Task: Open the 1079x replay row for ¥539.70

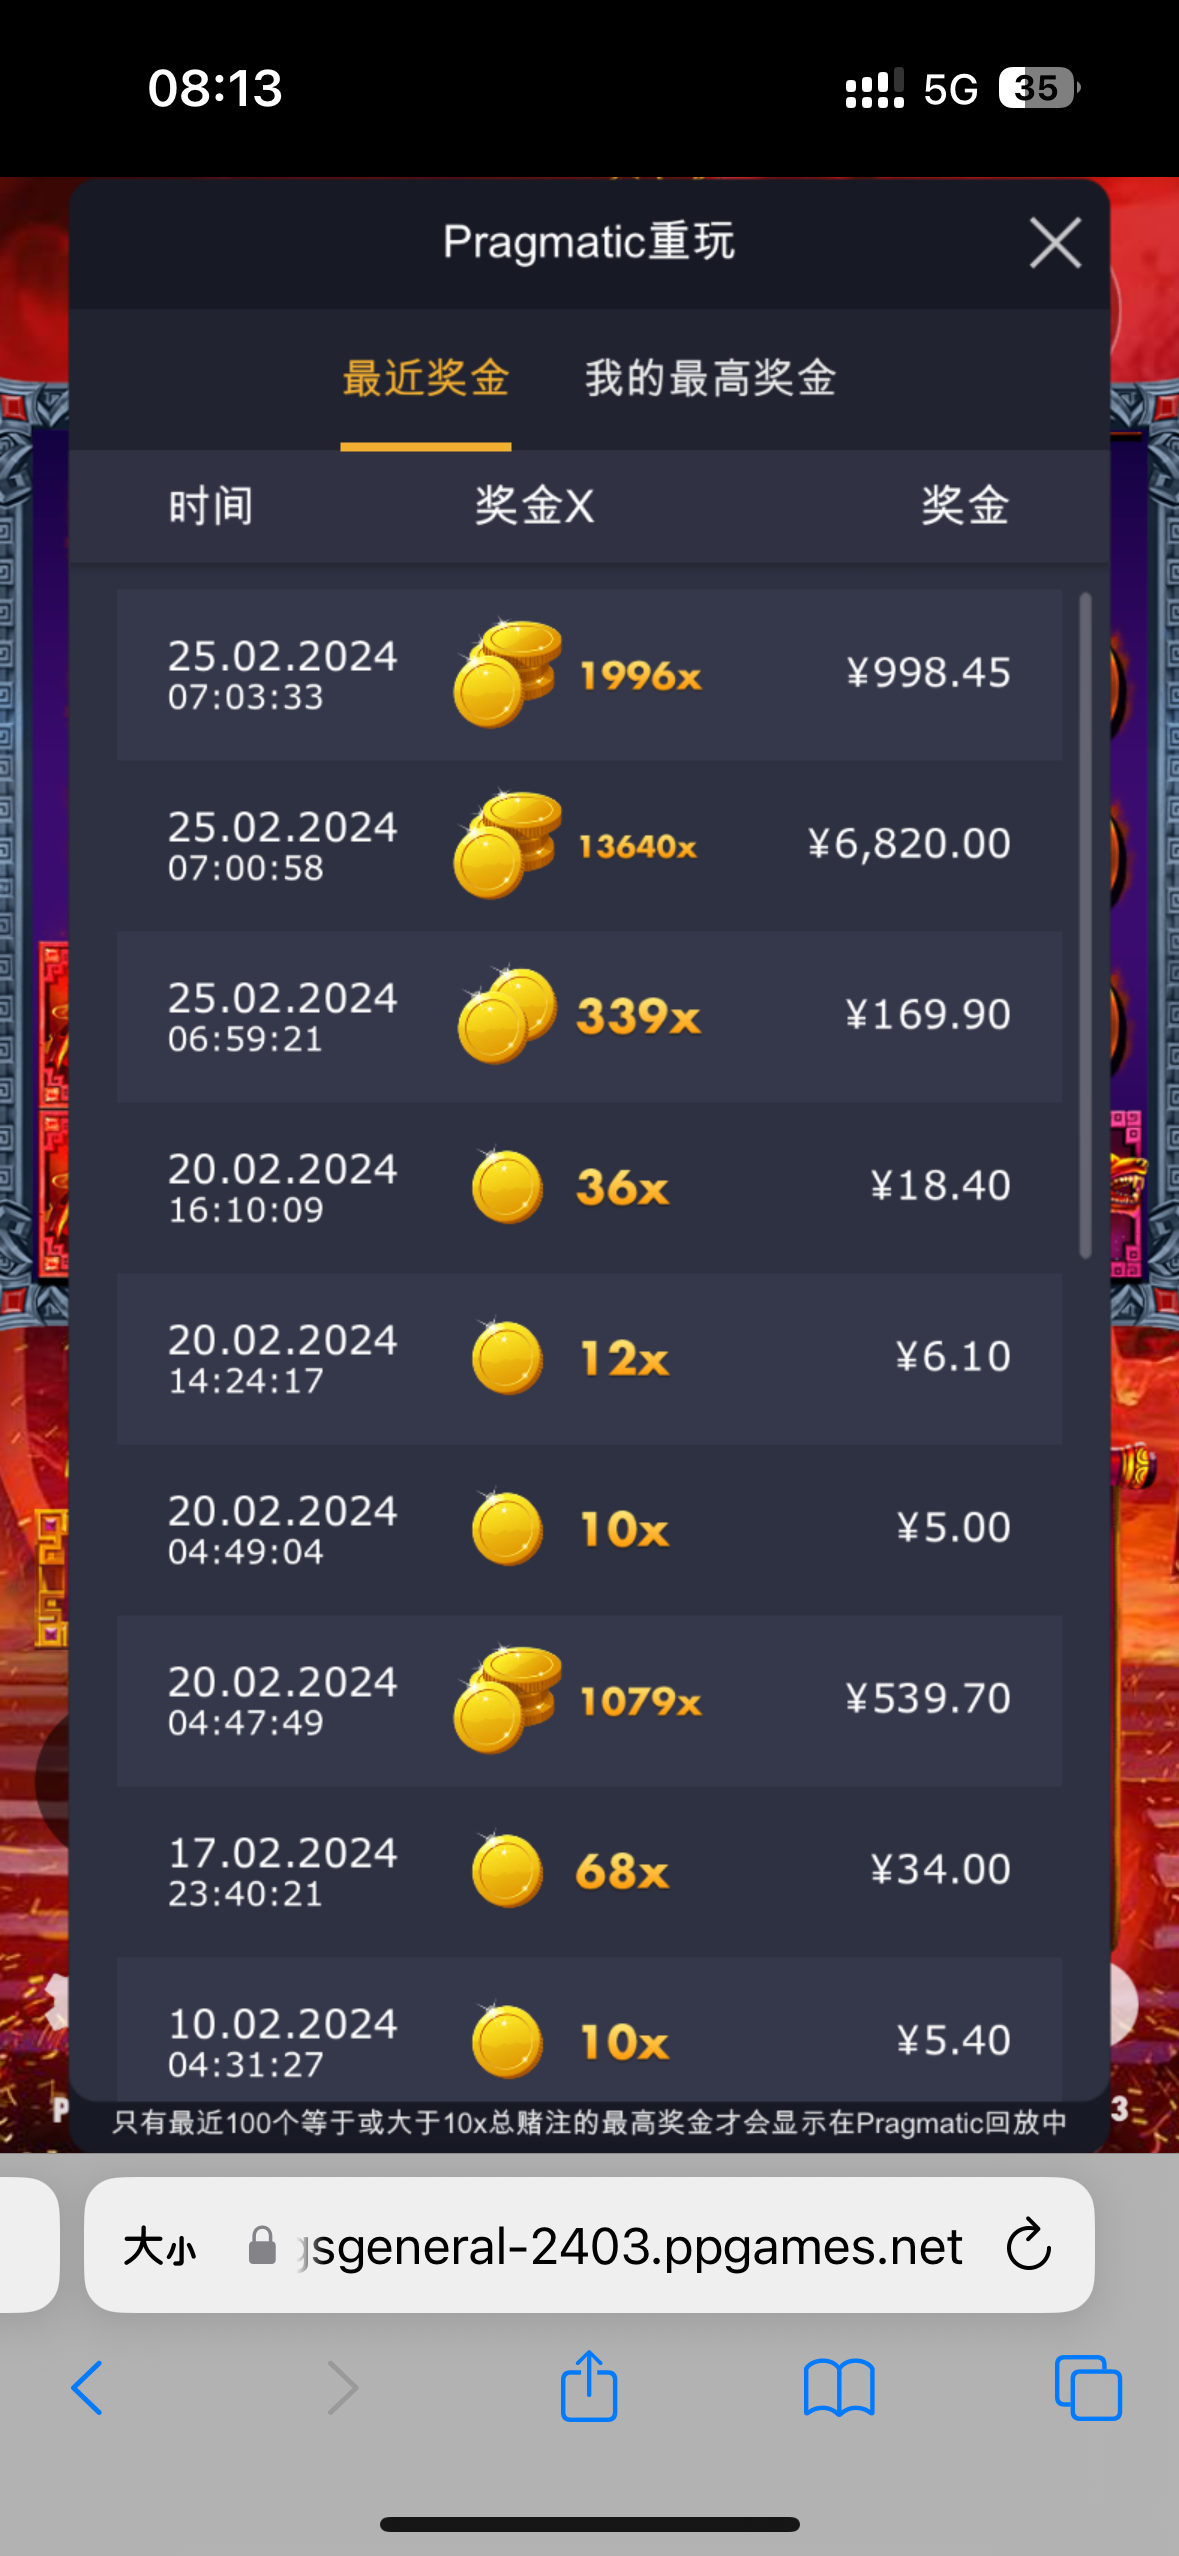Action: 589,1701
